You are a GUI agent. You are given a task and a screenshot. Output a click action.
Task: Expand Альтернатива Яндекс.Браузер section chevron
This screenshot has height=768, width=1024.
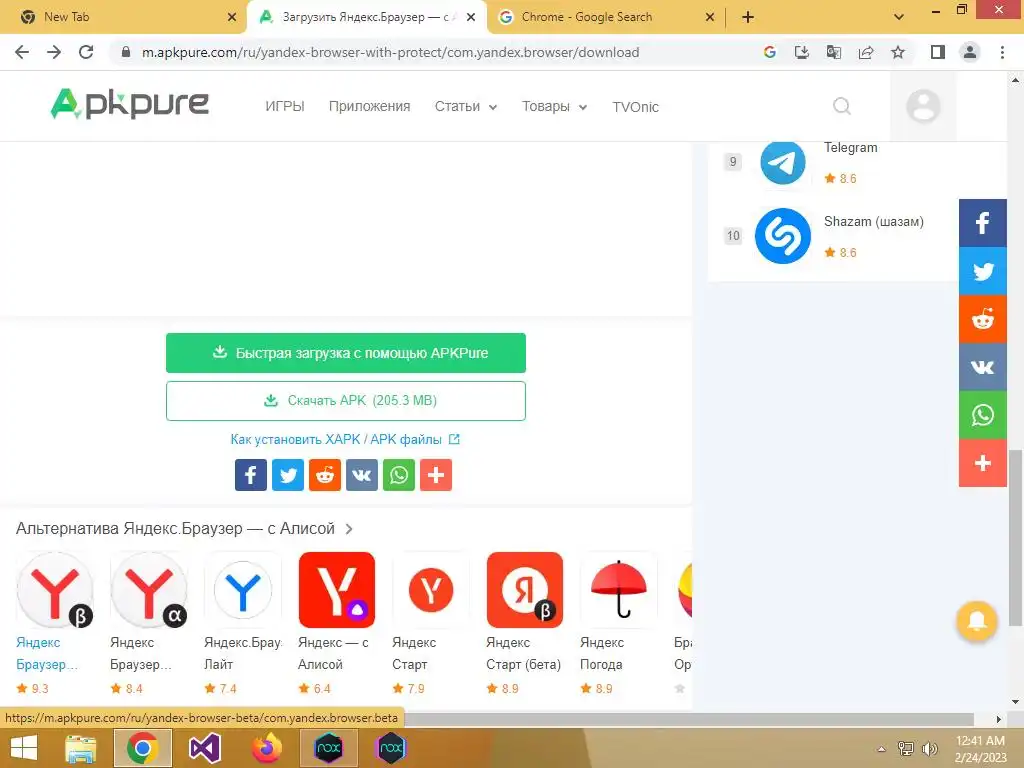349,529
